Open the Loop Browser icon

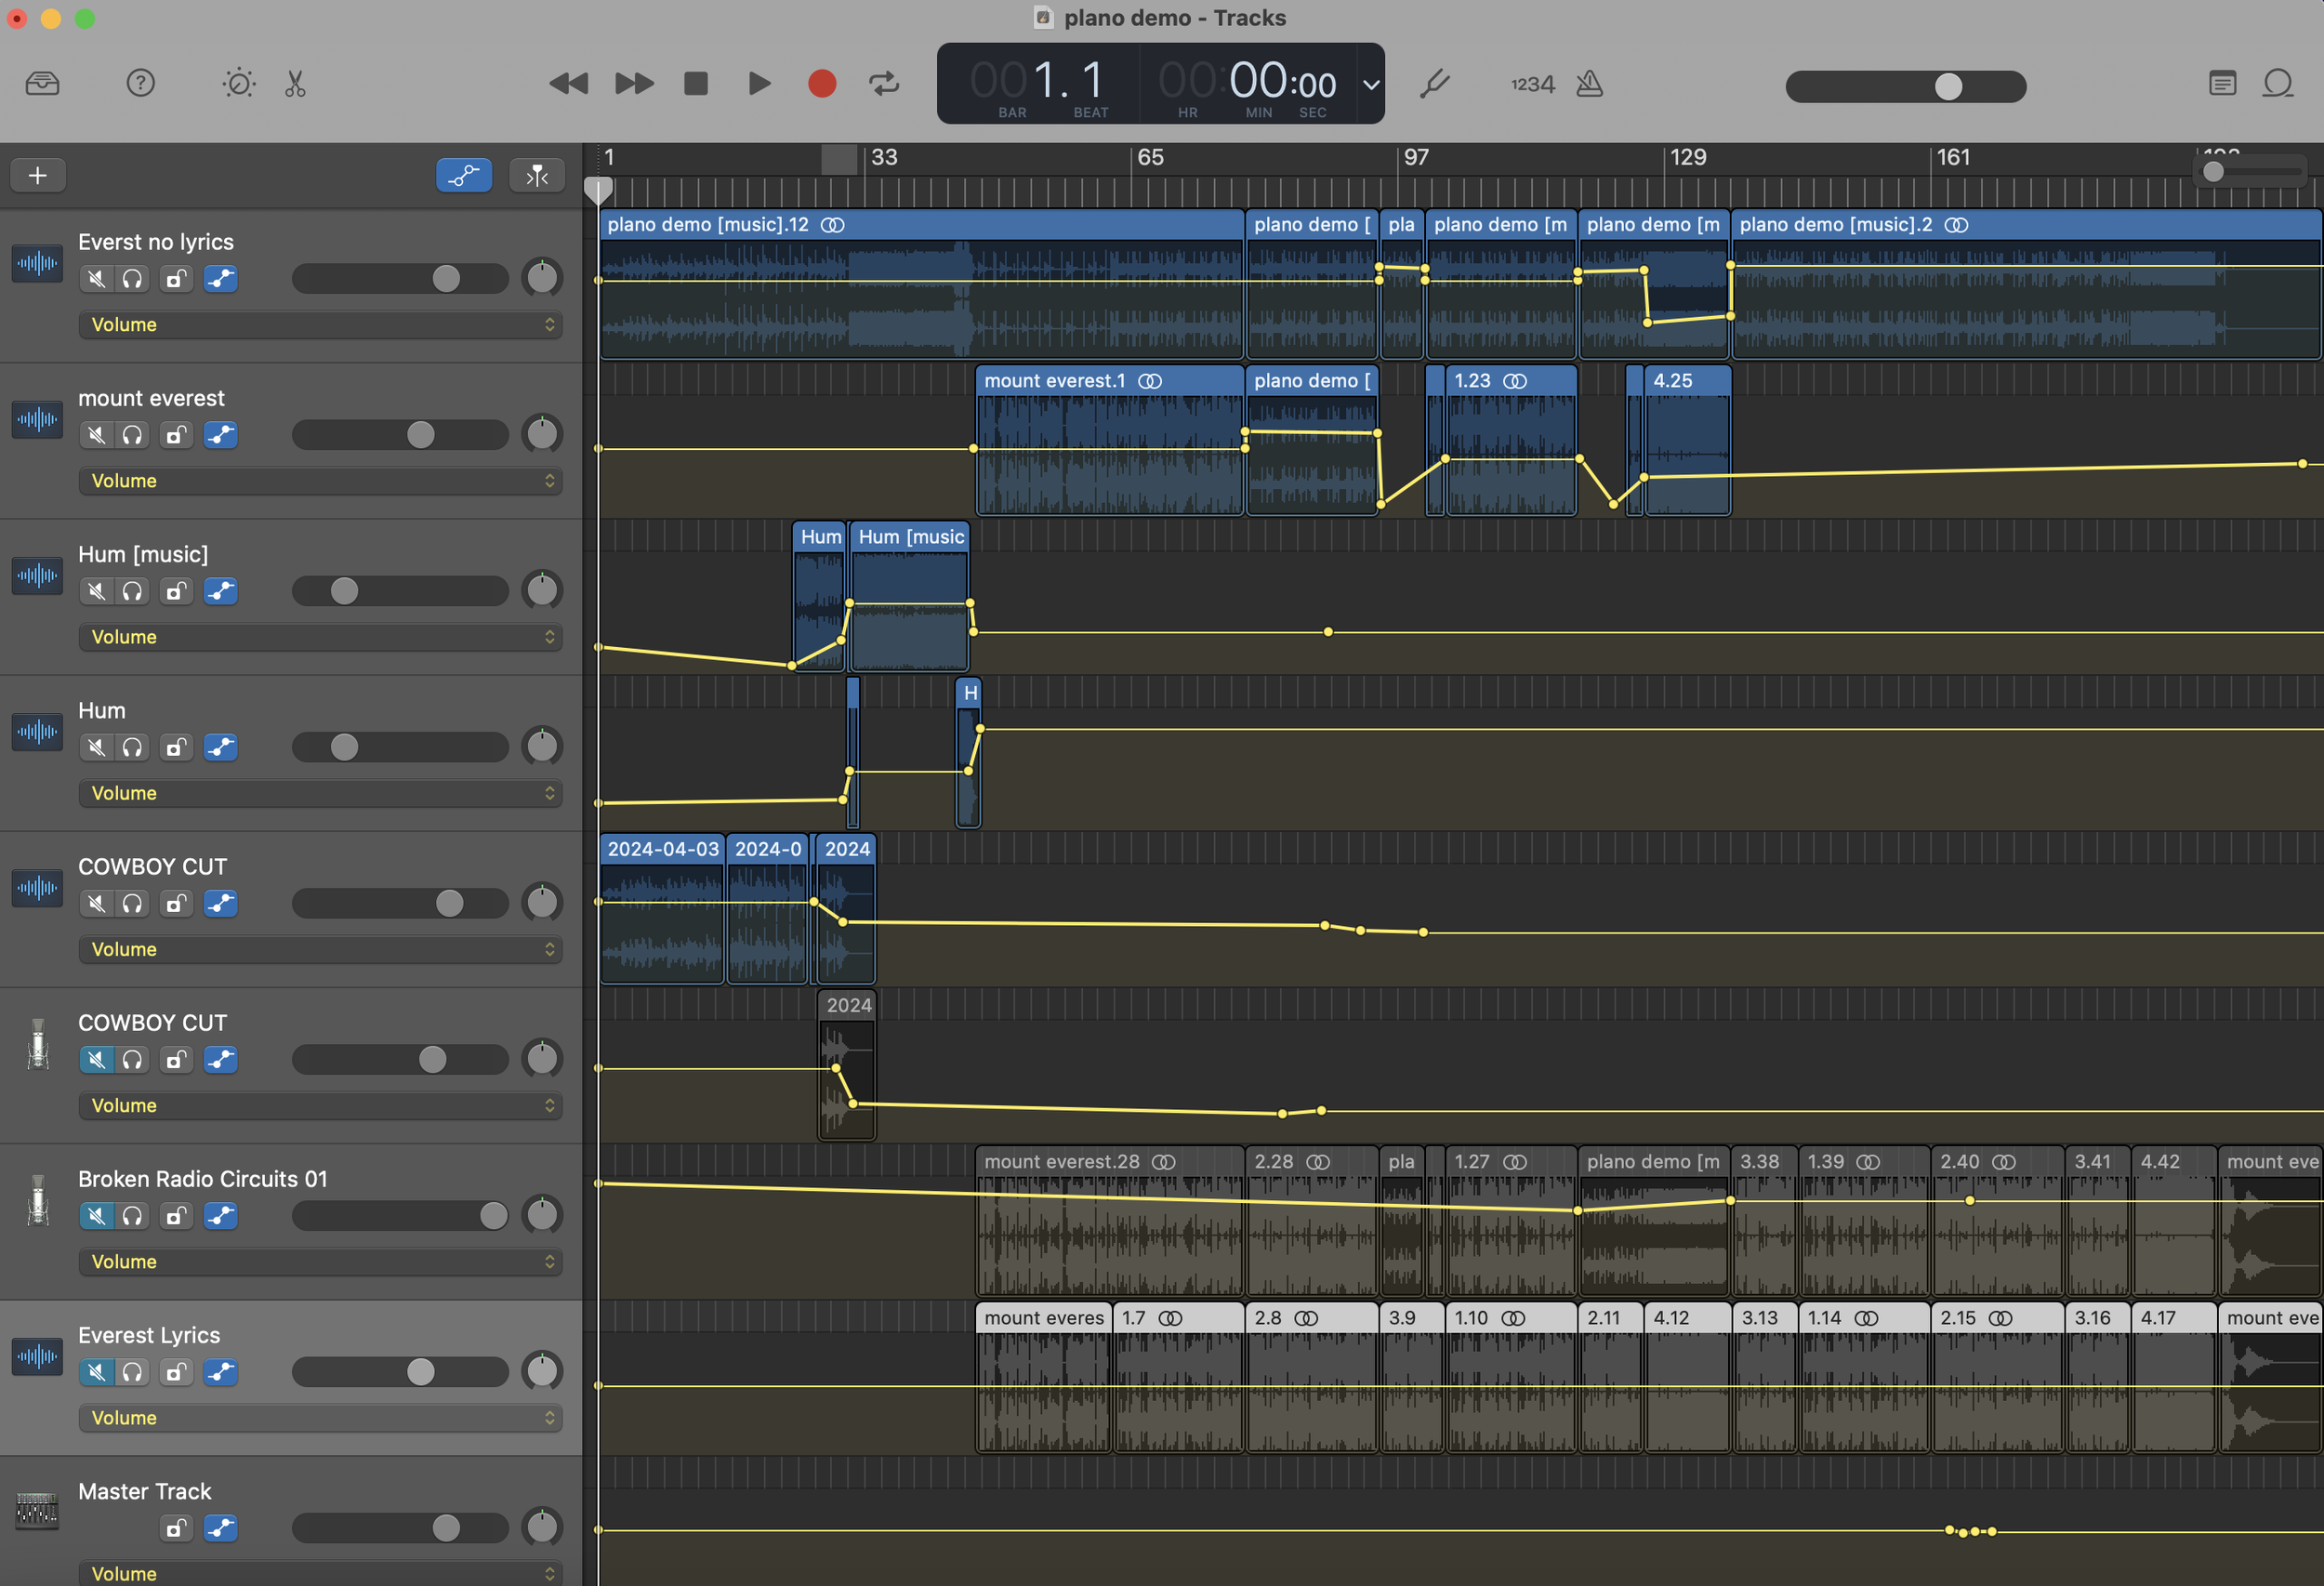click(2277, 83)
